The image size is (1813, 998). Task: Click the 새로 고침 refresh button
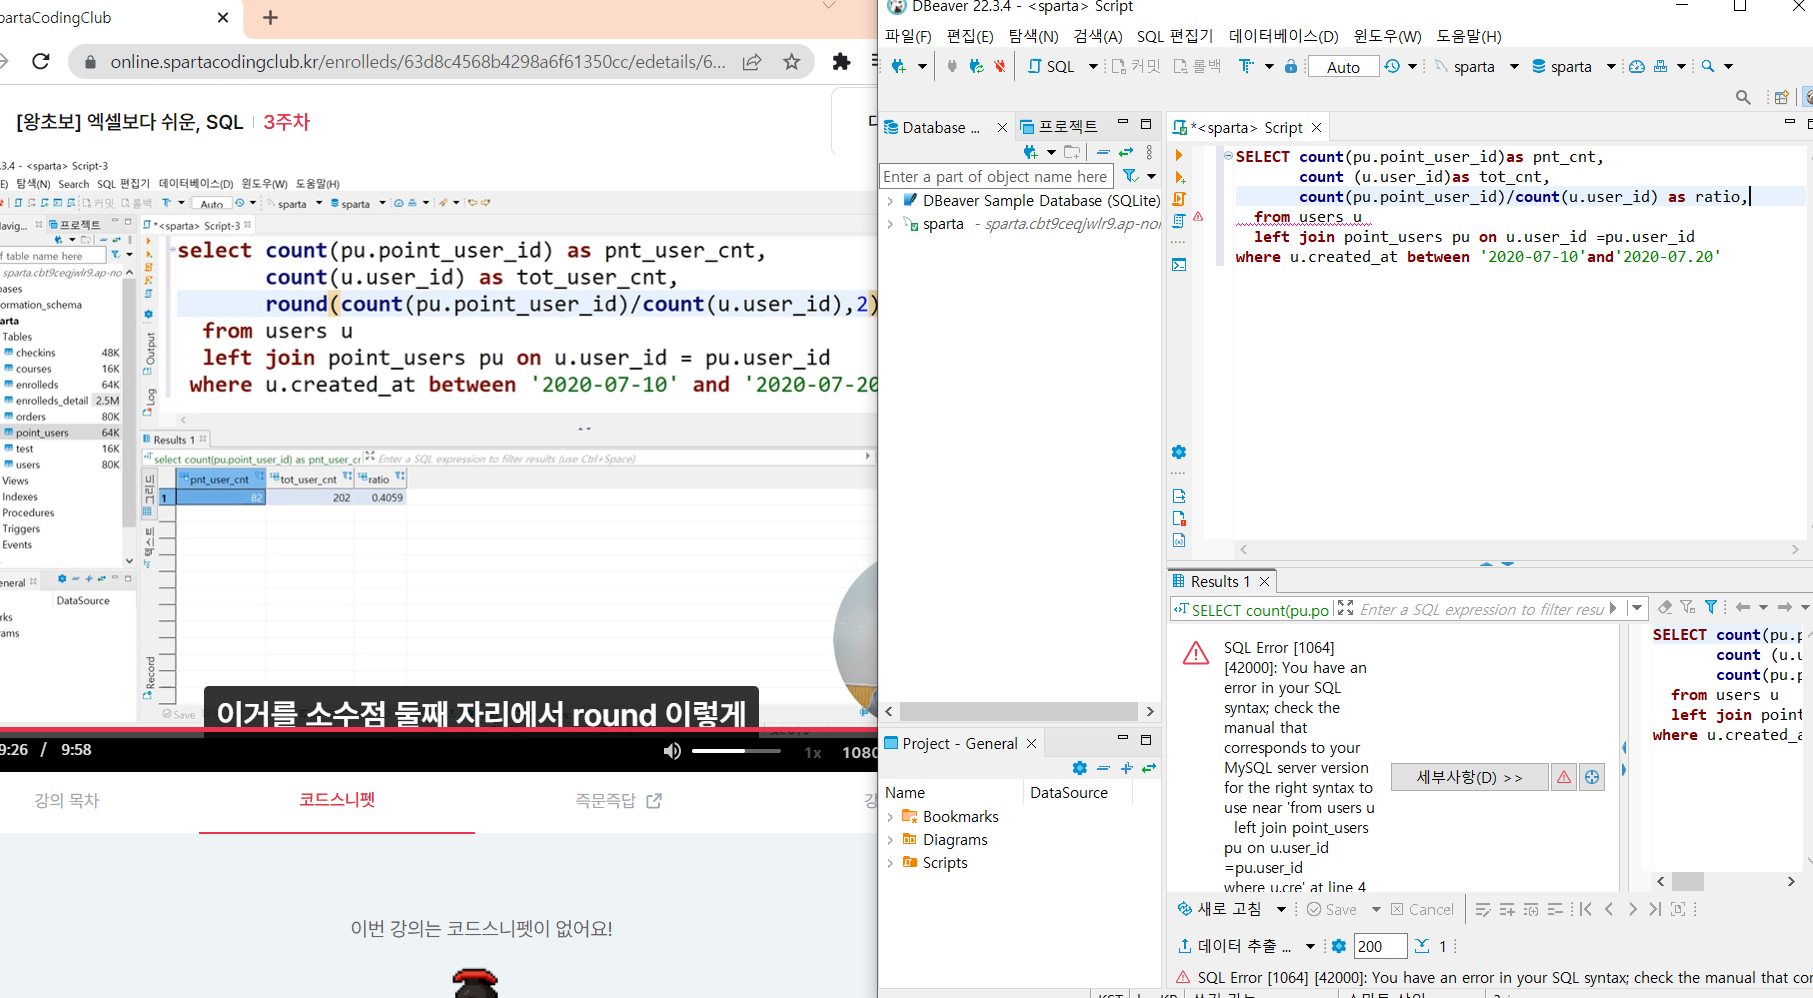click(1220, 909)
